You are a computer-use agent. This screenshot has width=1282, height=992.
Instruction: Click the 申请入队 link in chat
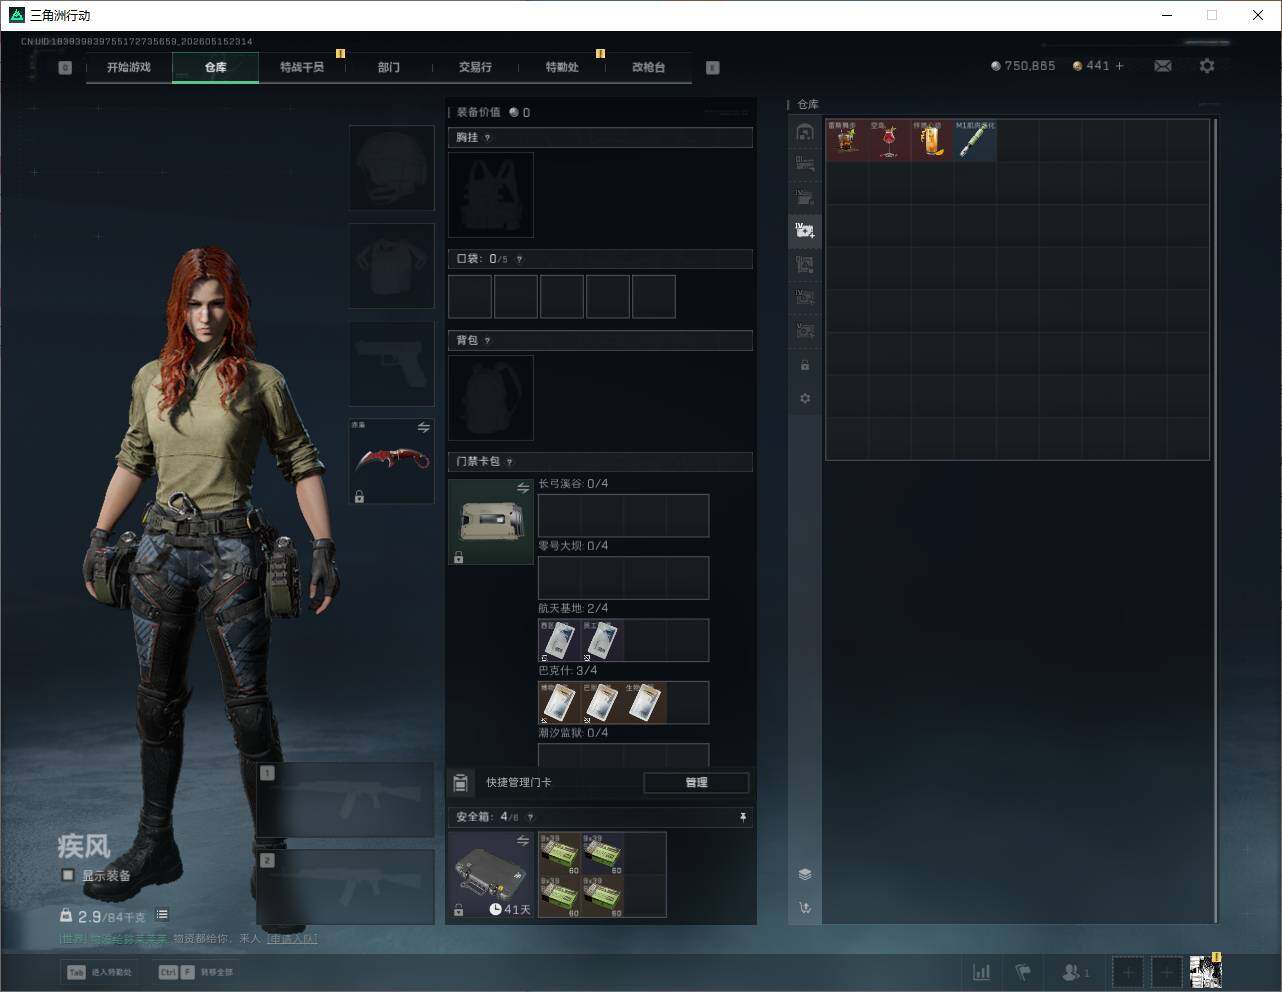click(292, 939)
